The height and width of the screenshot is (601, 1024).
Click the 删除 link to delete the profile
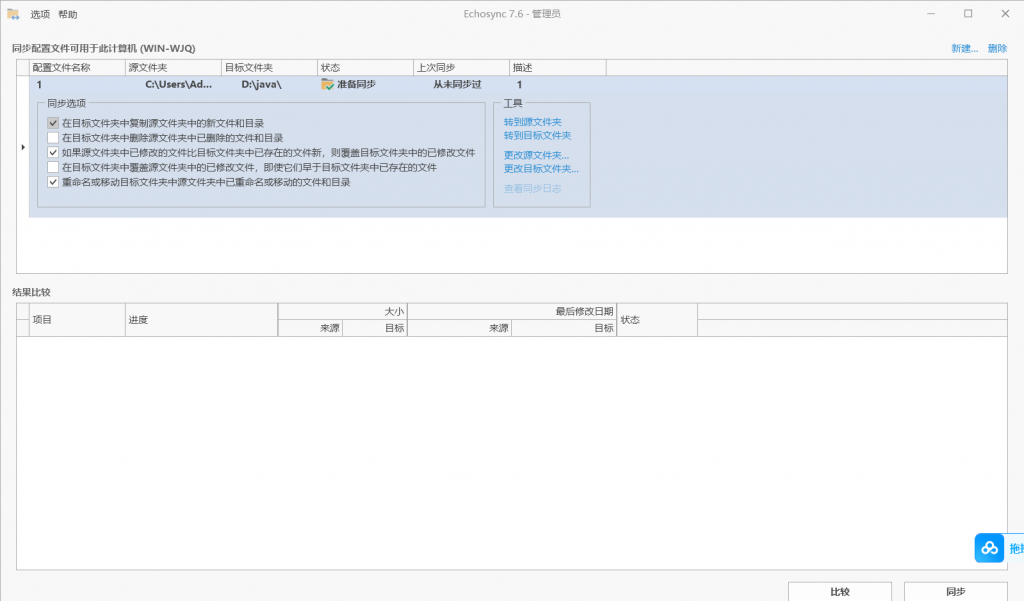point(996,47)
